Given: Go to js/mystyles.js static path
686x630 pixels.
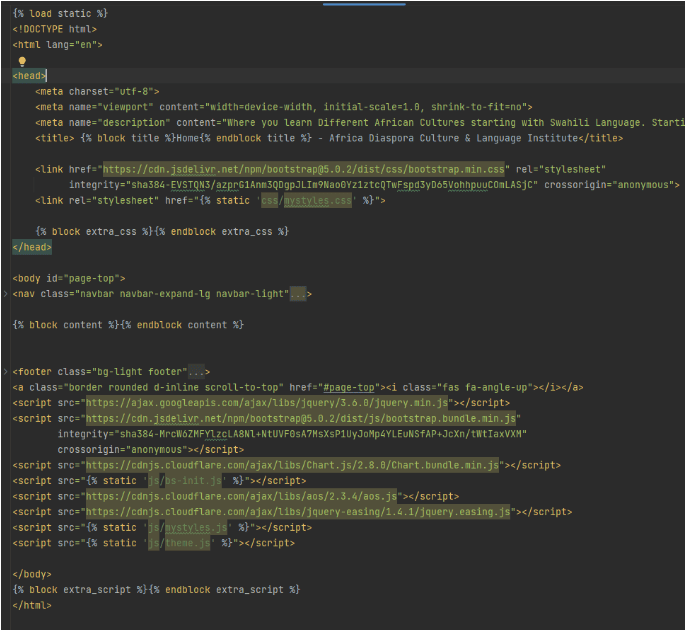Looking at the screenshot, I should pyautogui.click(x=187, y=528).
